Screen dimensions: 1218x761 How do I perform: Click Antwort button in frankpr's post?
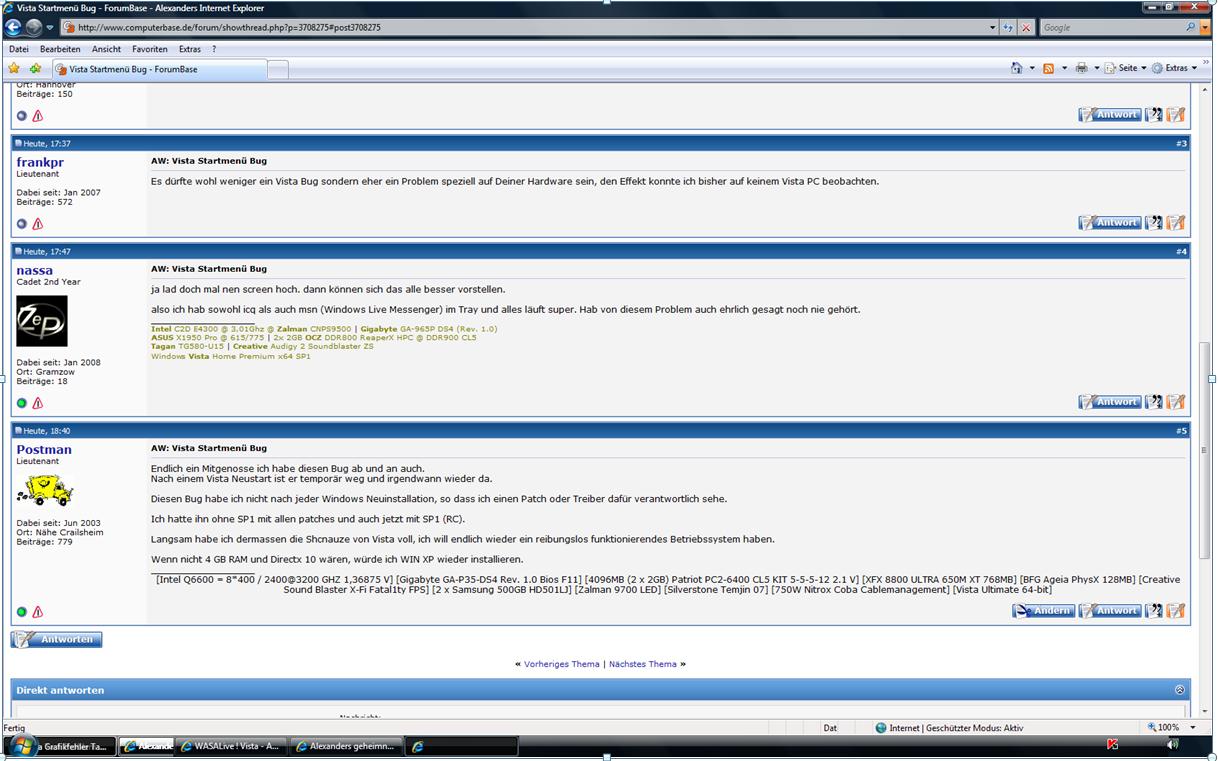(x=1109, y=222)
